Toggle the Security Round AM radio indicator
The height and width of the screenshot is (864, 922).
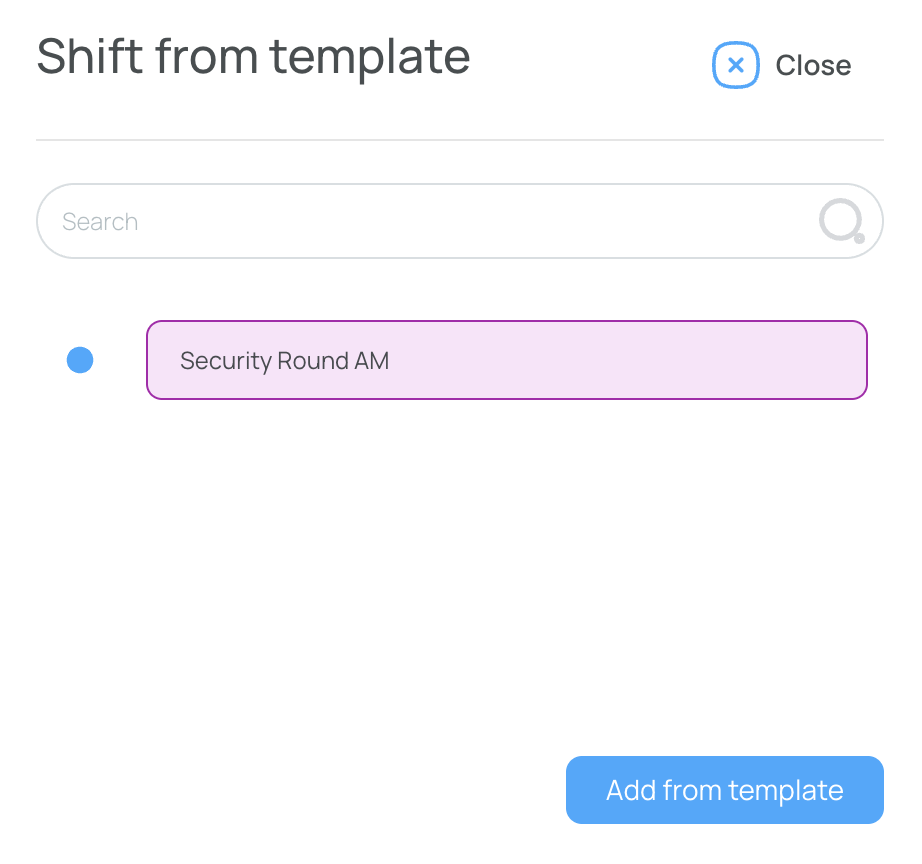coord(80,360)
